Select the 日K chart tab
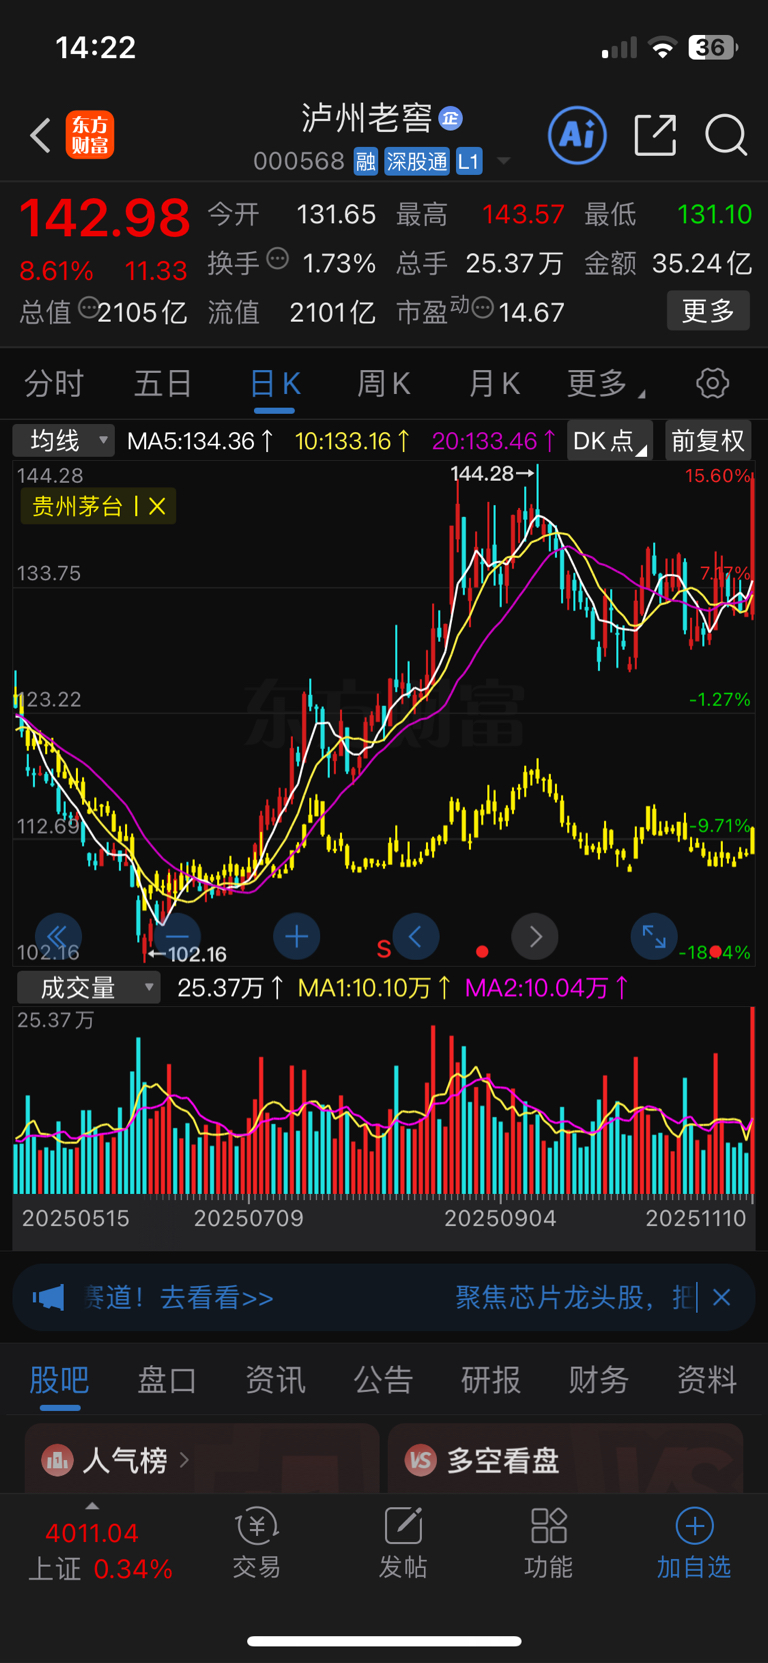This screenshot has width=768, height=1663. [x=275, y=385]
